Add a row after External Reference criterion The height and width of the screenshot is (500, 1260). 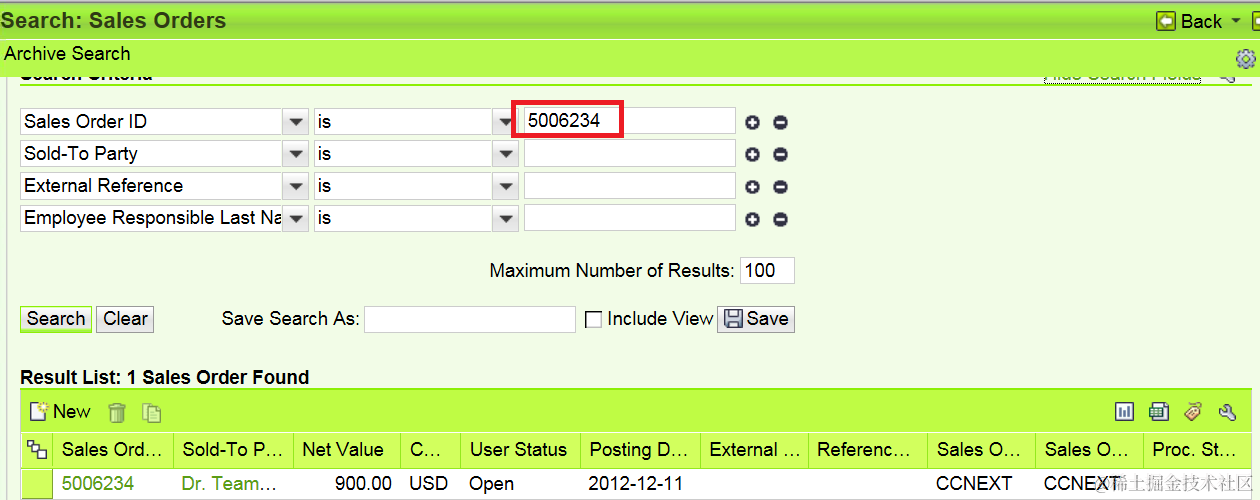click(752, 187)
